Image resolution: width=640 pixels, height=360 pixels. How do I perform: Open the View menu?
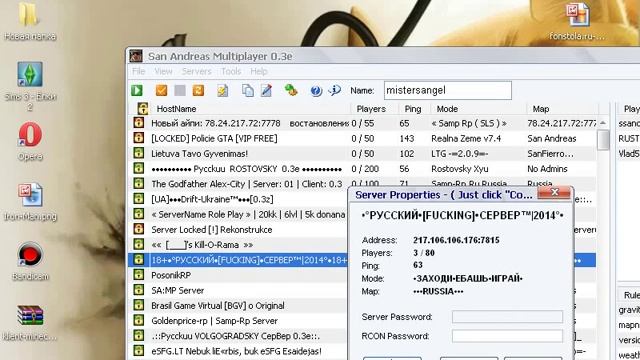163,71
